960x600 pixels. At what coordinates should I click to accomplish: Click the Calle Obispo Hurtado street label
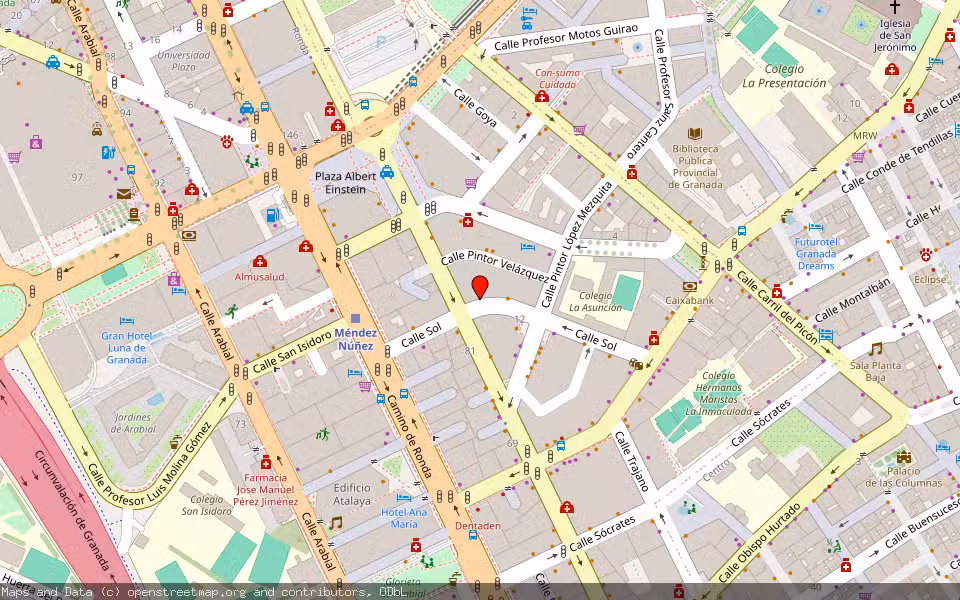click(x=759, y=543)
